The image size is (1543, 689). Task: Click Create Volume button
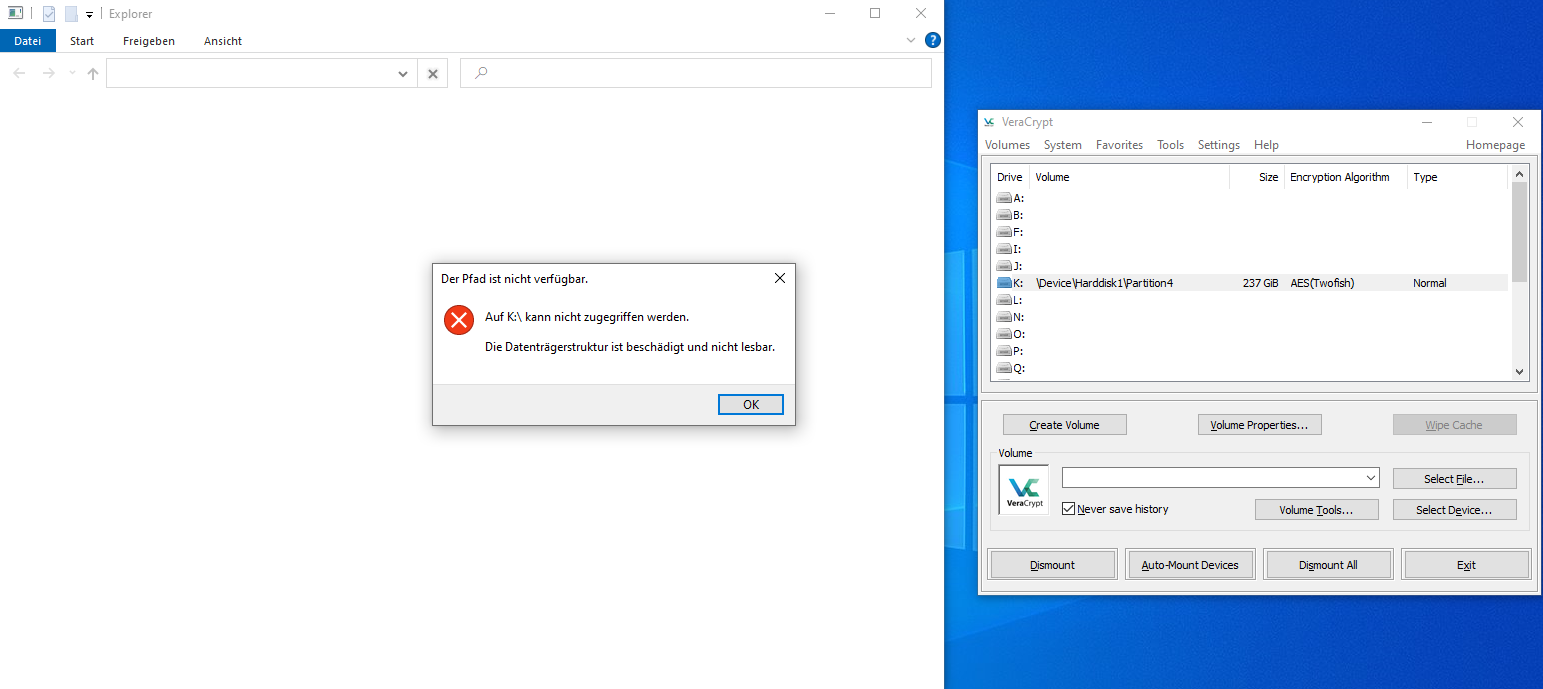click(1064, 425)
